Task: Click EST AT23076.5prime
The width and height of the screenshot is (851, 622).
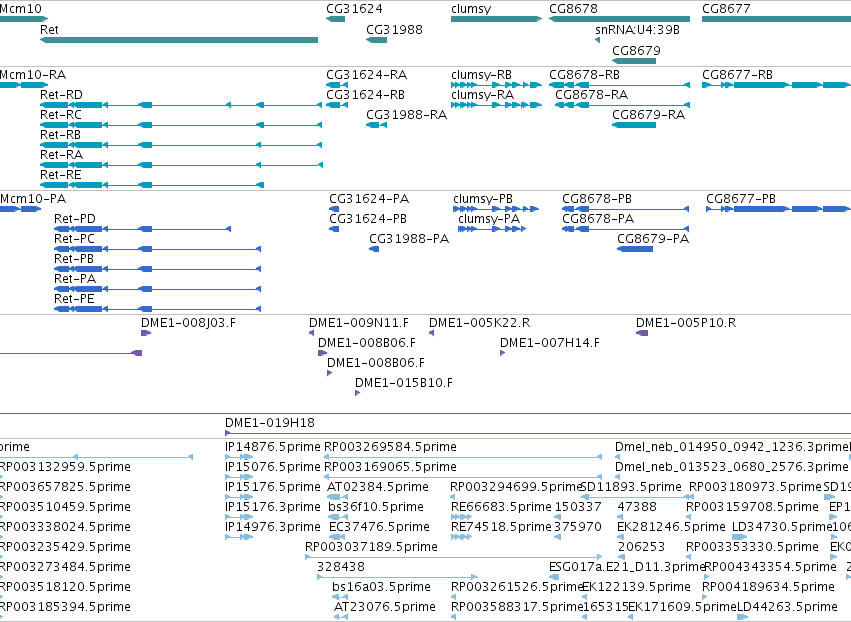Action: coord(341,617)
